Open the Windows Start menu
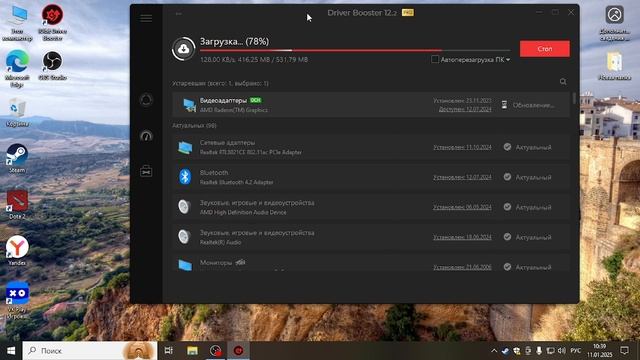The width and height of the screenshot is (640, 360). [x=11, y=351]
